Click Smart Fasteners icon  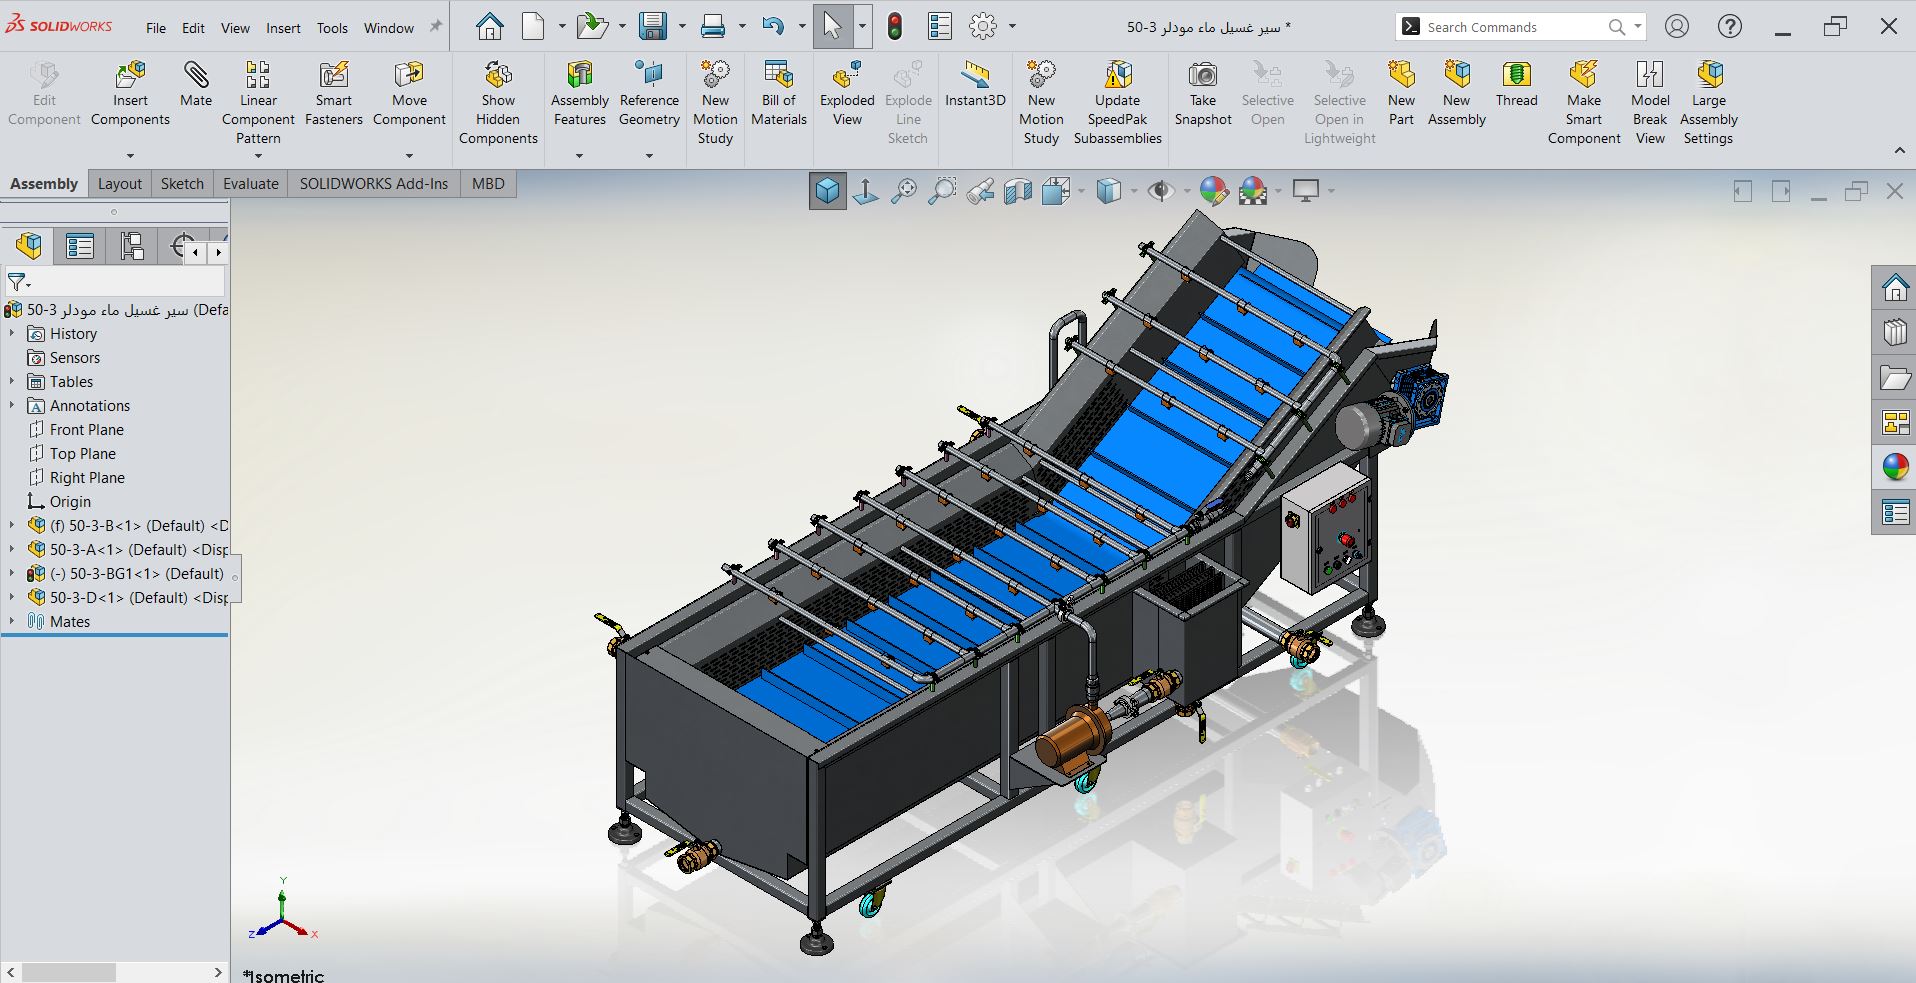pos(334,75)
